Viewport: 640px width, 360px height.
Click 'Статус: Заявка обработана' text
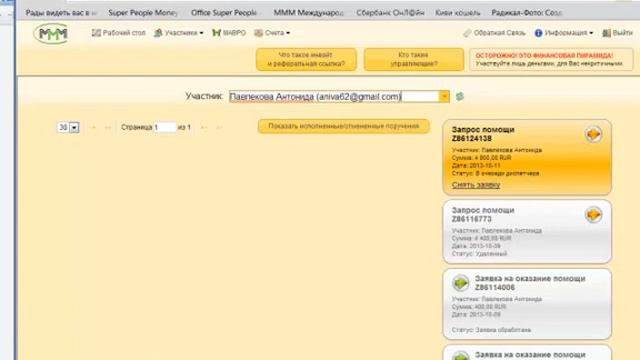pyautogui.click(x=491, y=330)
